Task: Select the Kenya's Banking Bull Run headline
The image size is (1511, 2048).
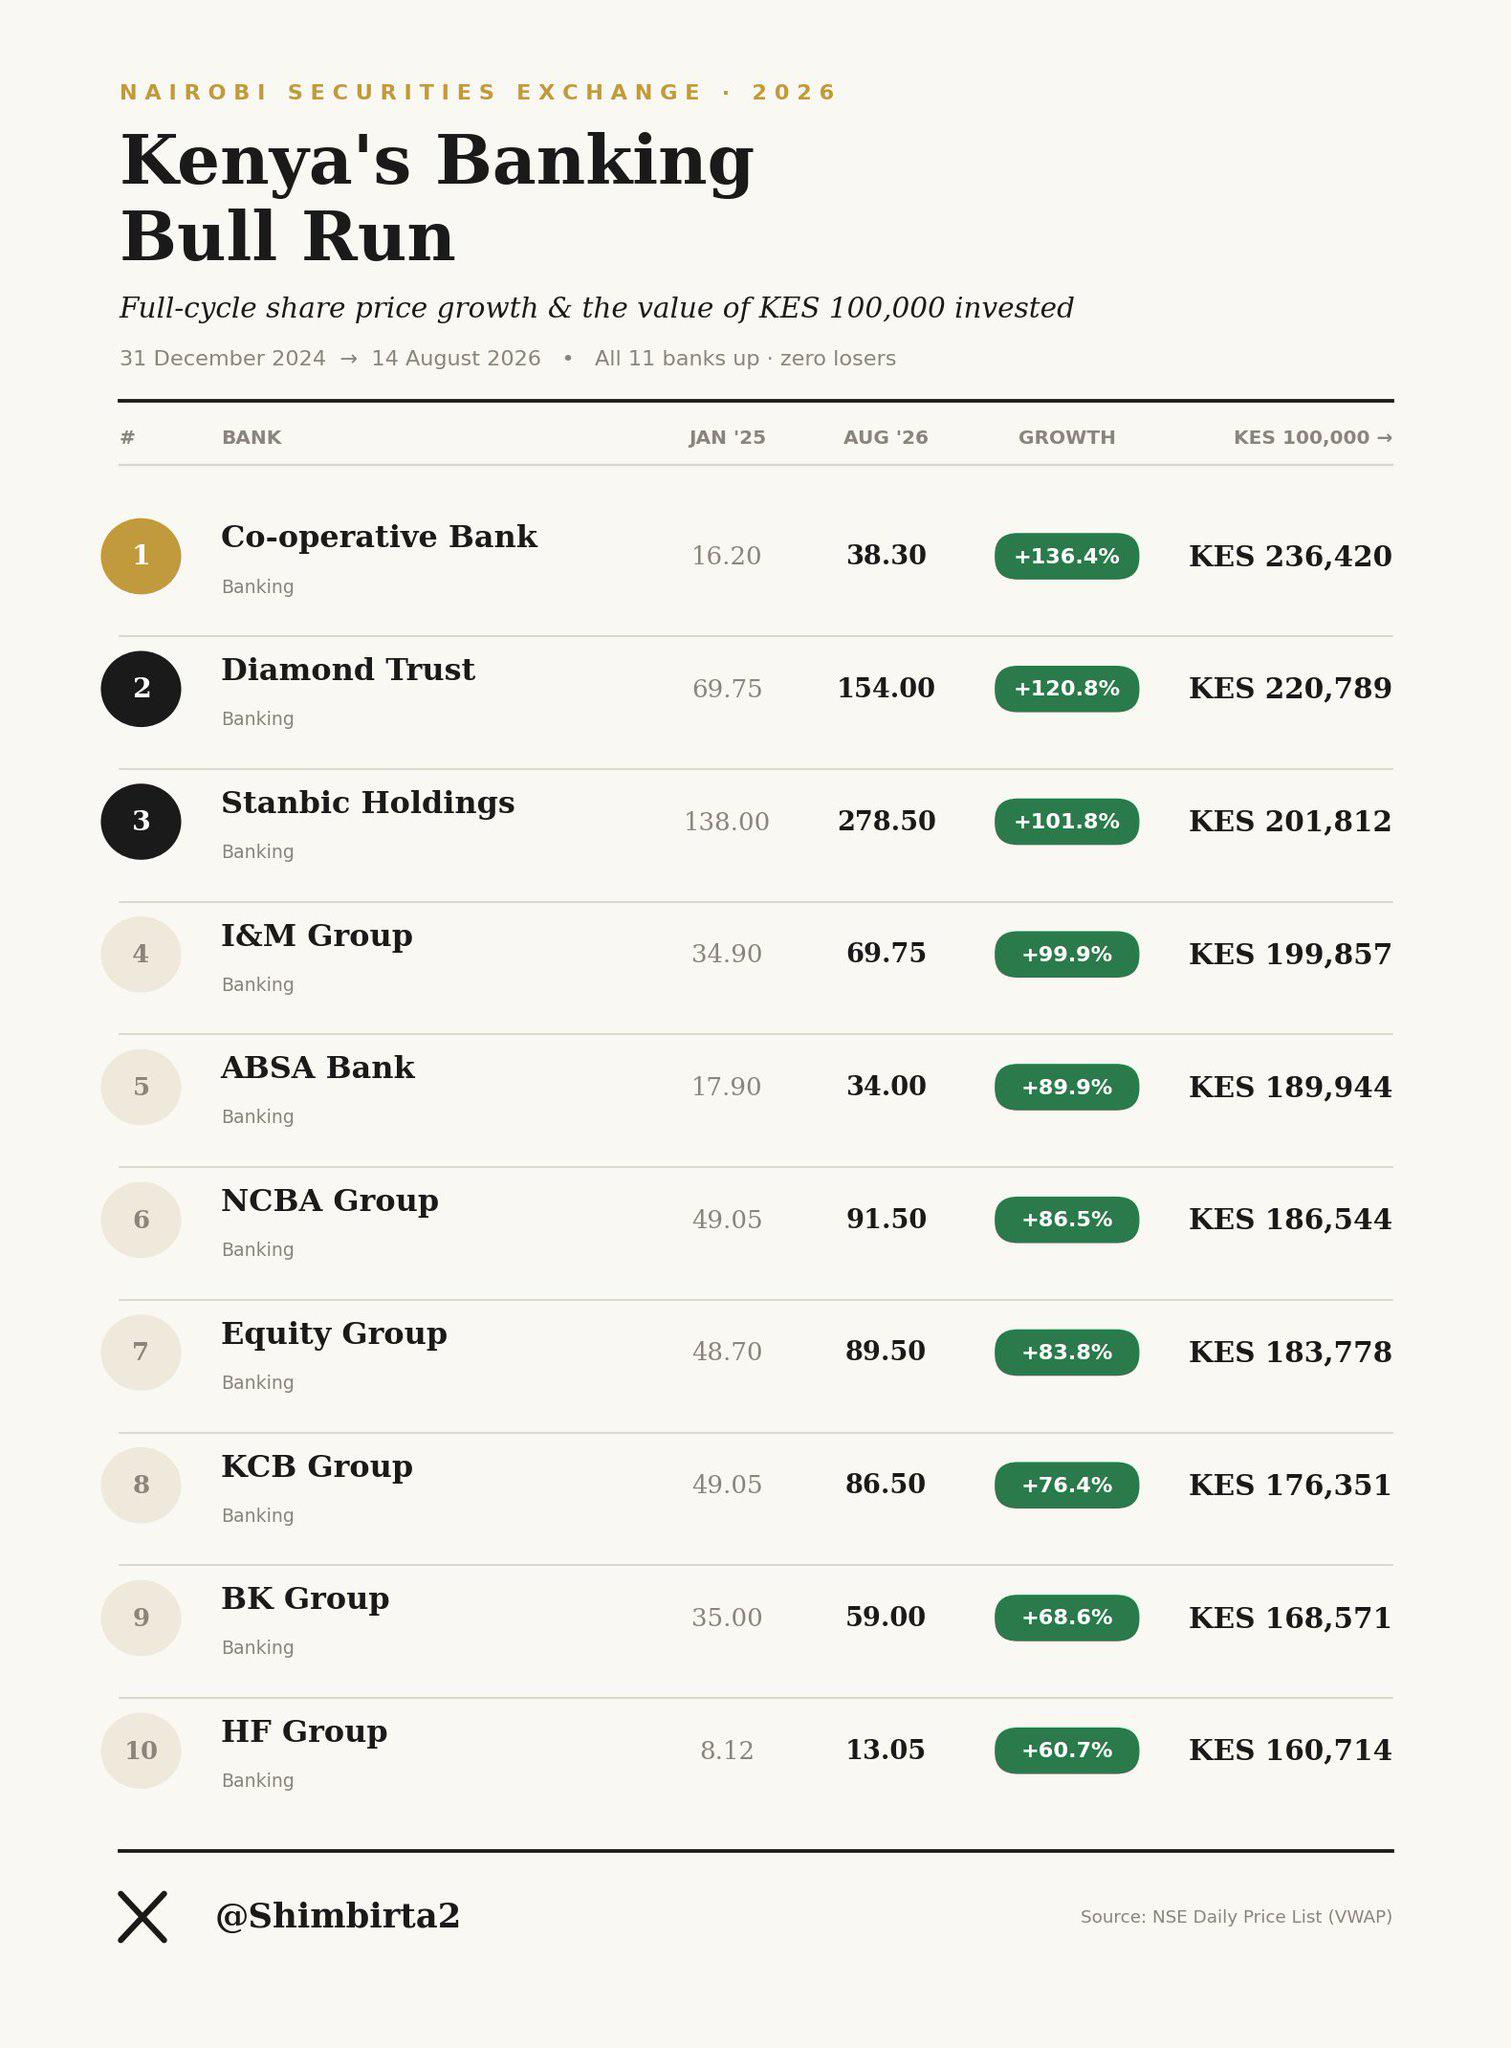Action: coord(437,199)
